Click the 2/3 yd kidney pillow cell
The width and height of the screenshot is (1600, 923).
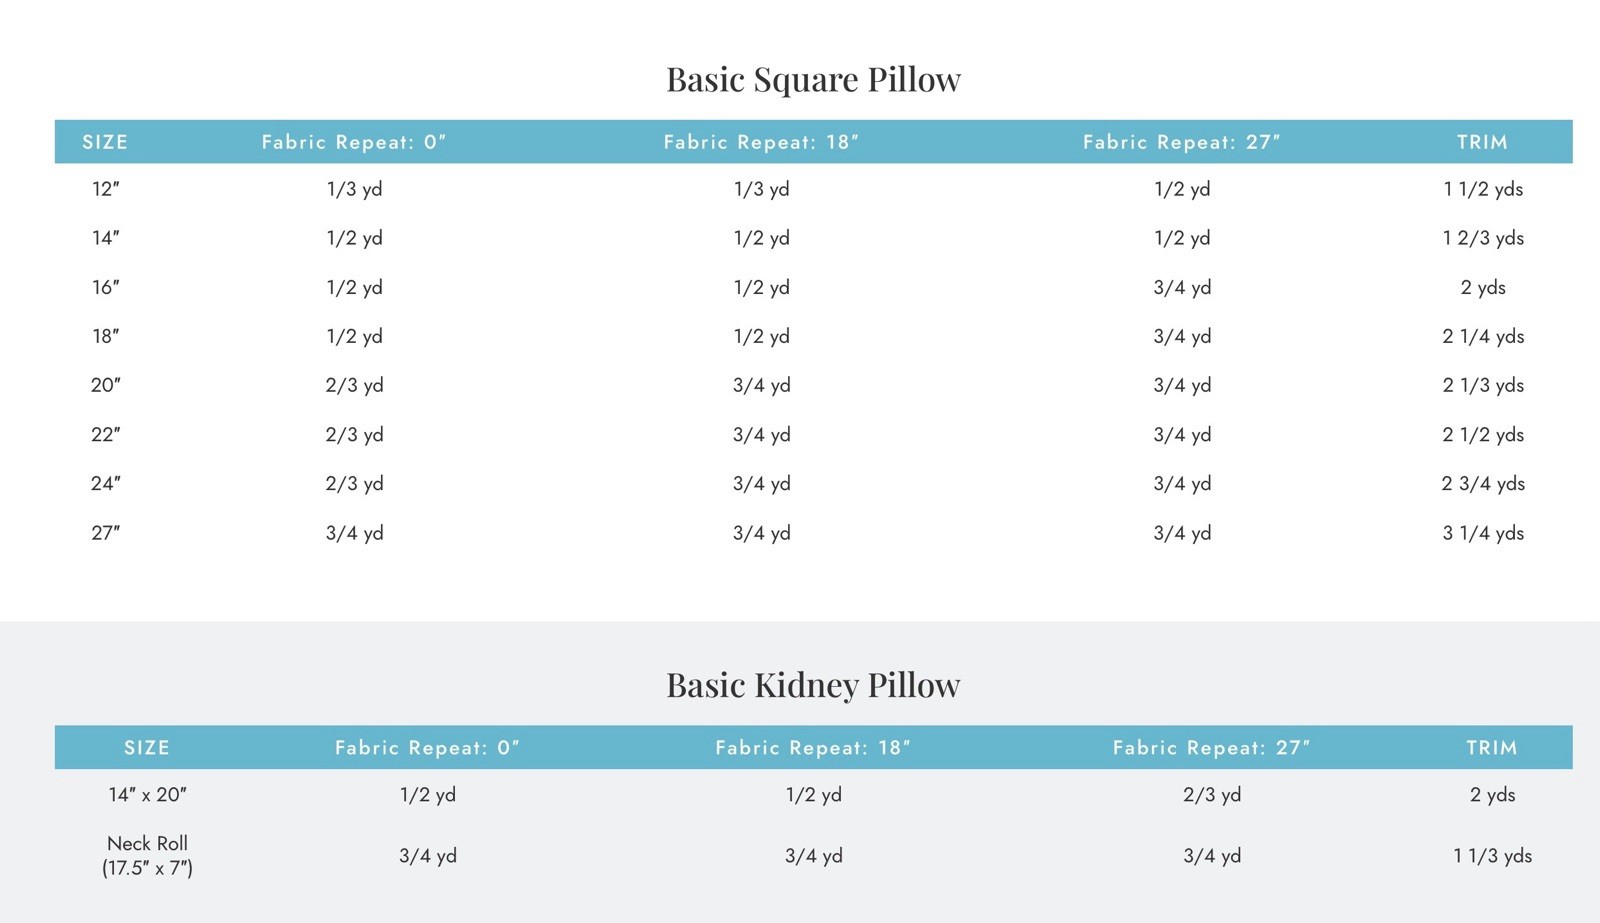1211,795
